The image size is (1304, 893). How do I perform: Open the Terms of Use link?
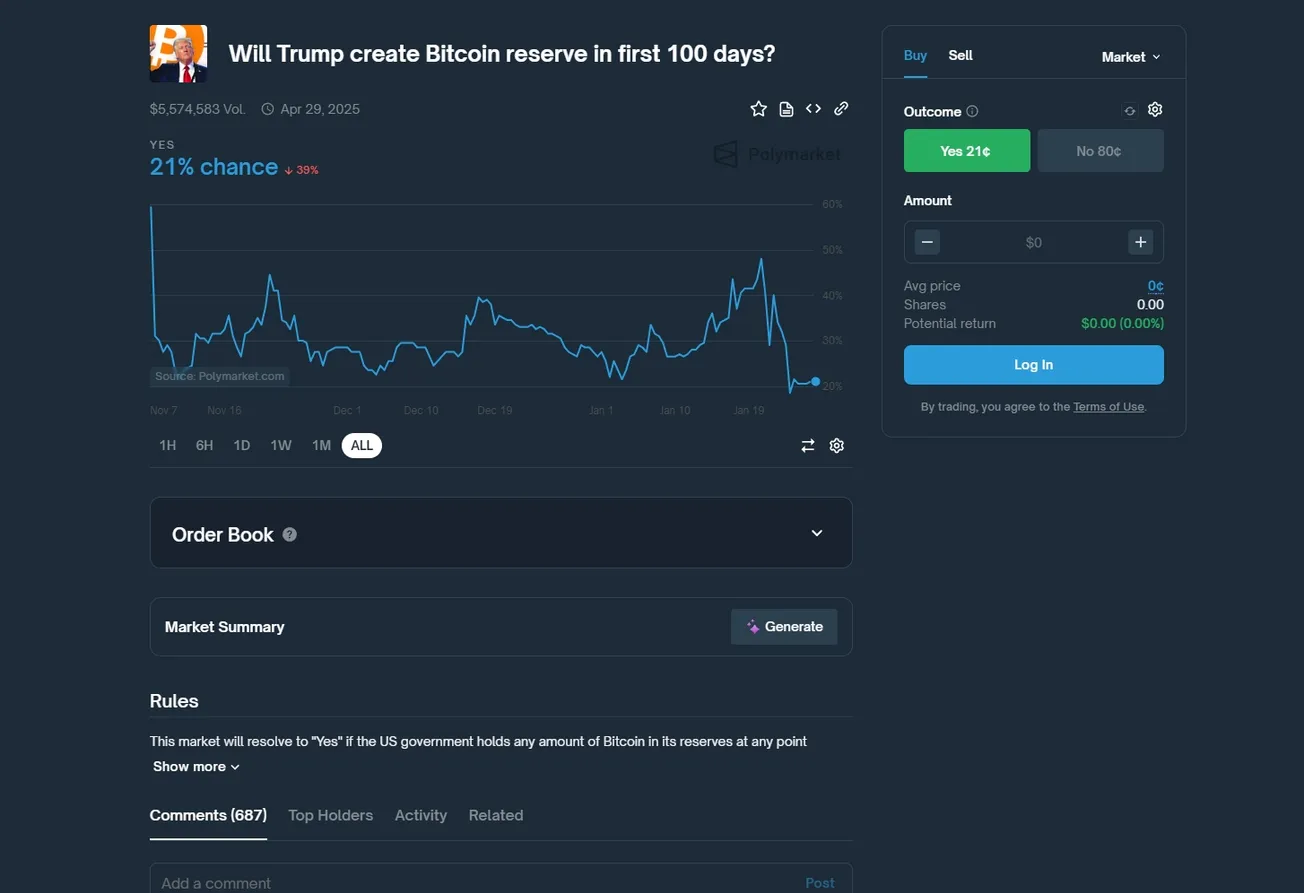coord(1108,407)
